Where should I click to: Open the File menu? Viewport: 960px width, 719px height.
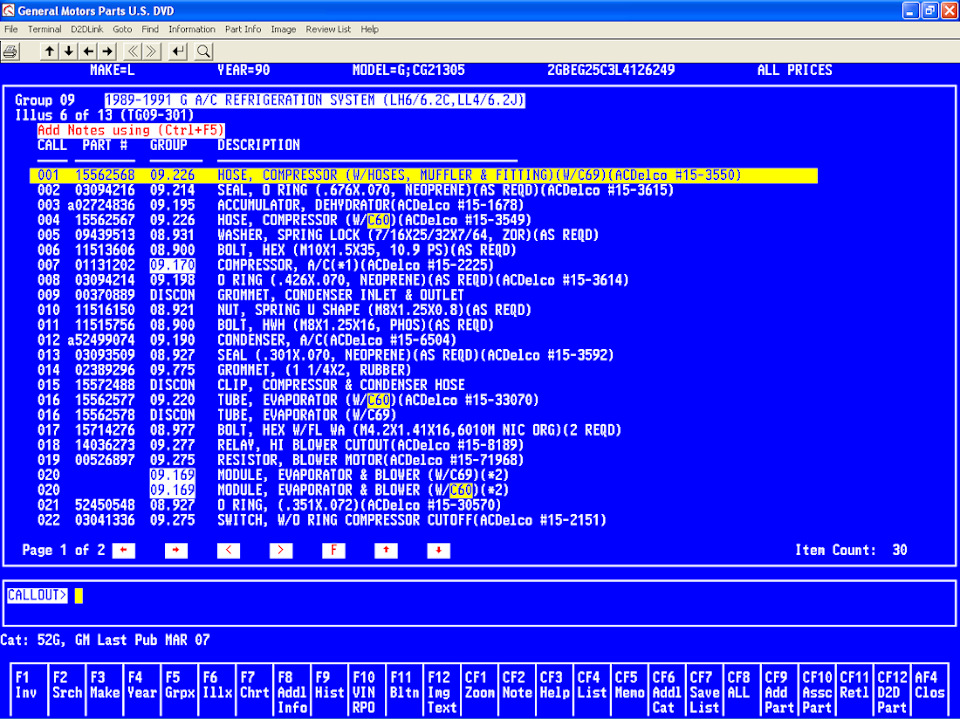tap(11, 29)
